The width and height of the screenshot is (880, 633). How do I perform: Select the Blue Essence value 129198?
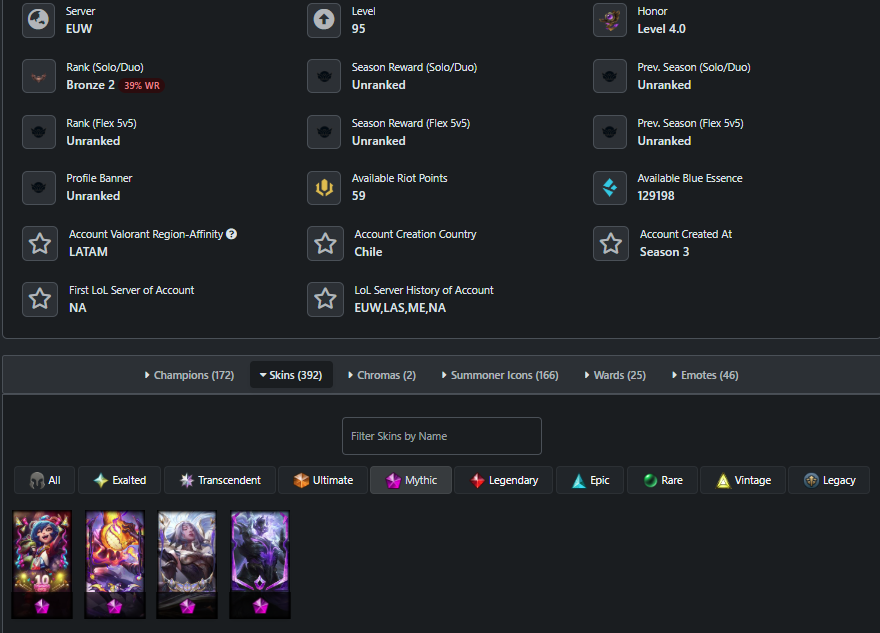[656, 196]
